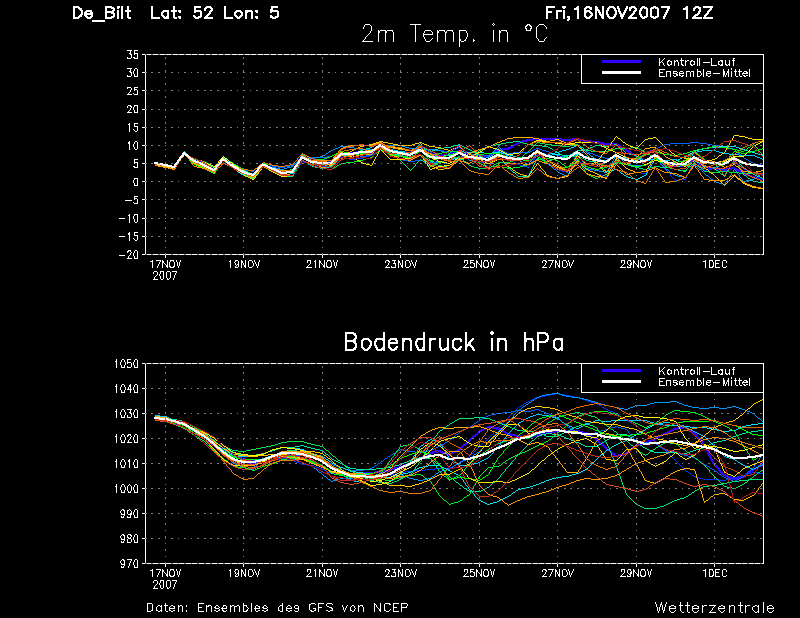The image size is (800, 618).
Task: Click the '2m Temp. in °C' chart title
Action: (x=455, y=34)
